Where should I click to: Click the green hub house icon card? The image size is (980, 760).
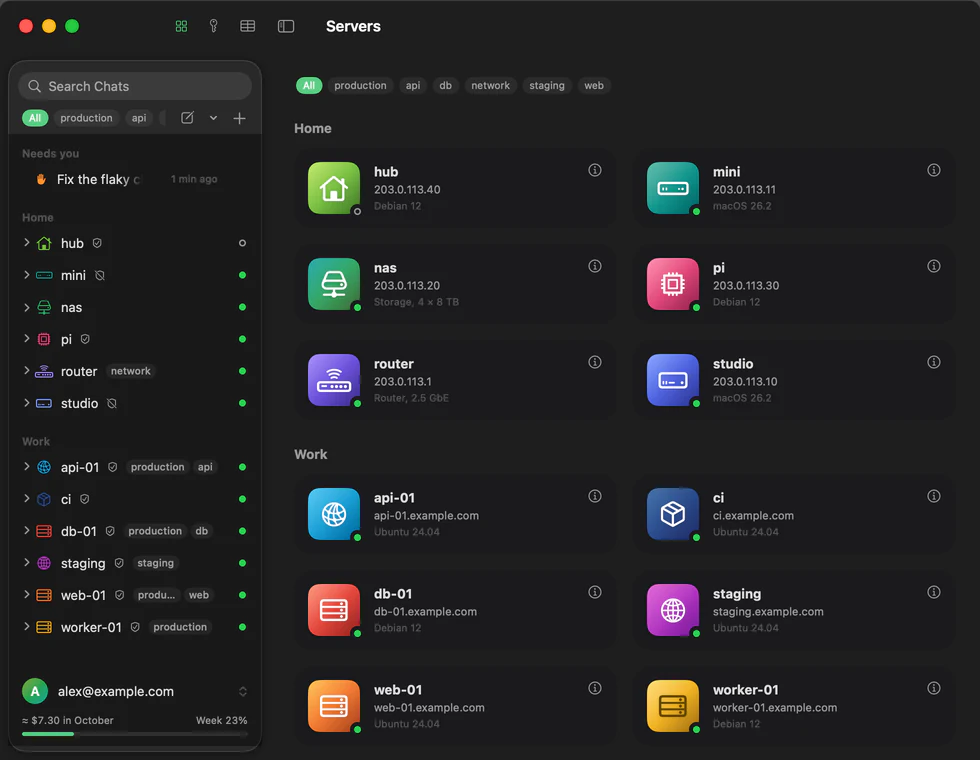(x=334, y=188)
